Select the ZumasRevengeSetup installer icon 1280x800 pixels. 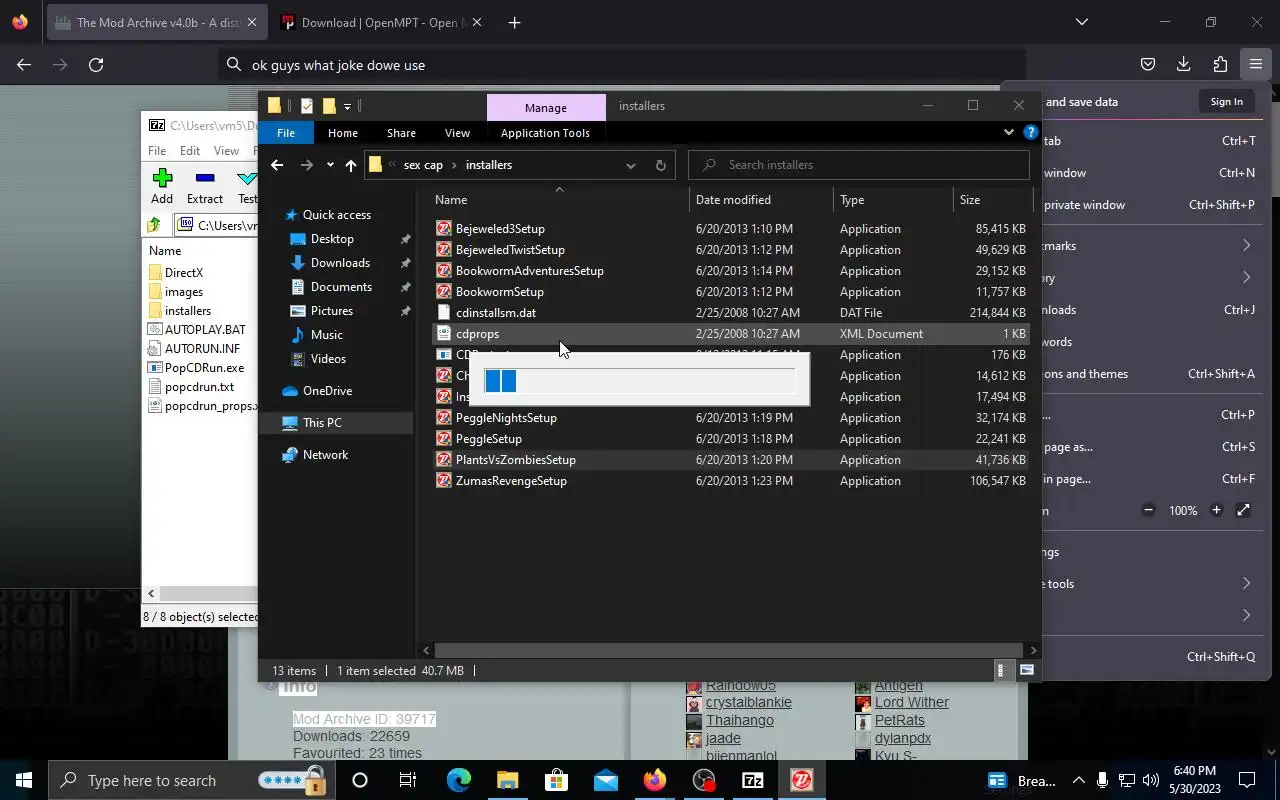coord(444,481)
